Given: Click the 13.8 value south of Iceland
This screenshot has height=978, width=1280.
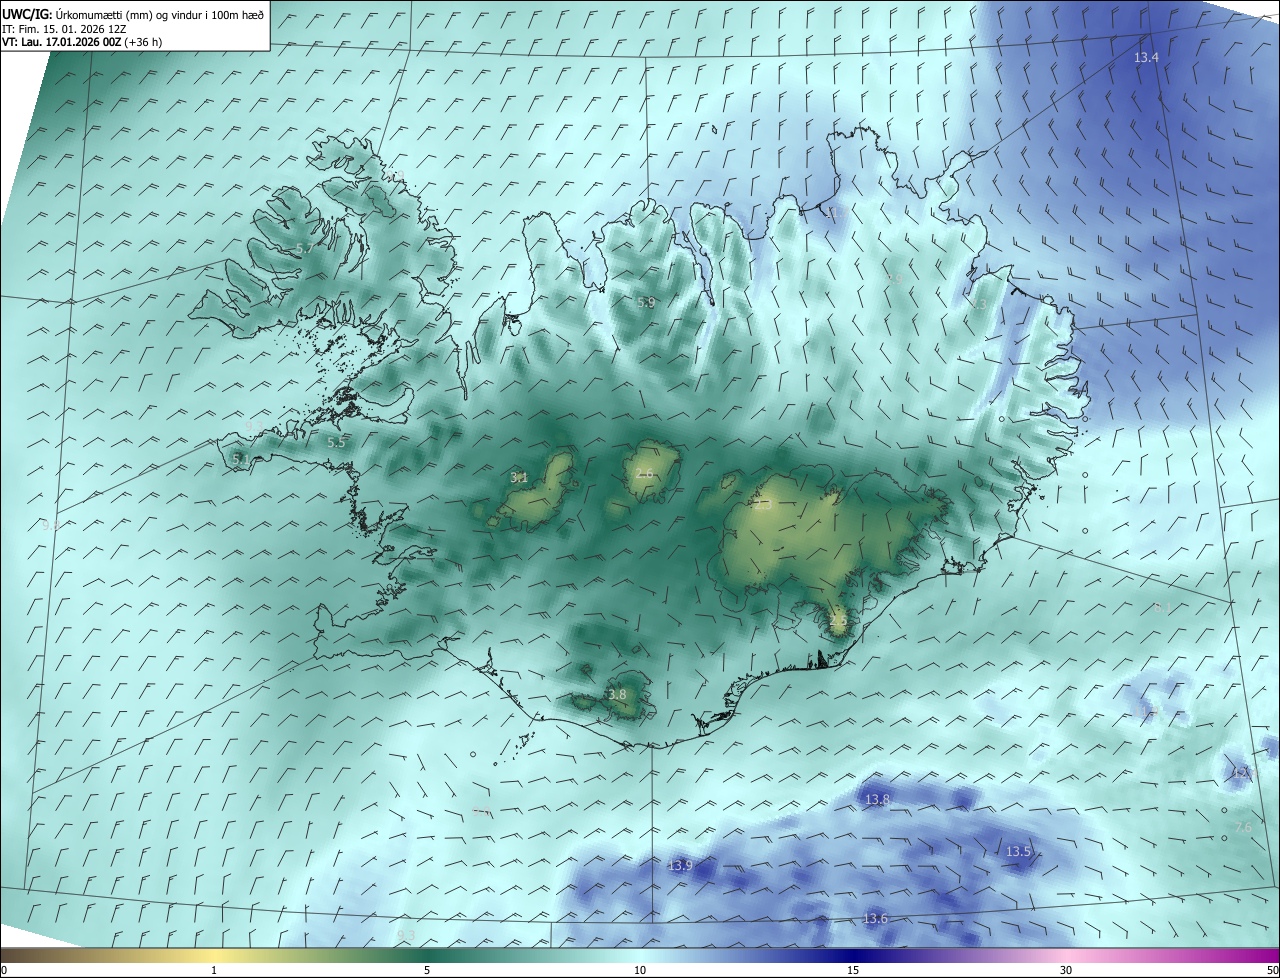Looking at the screenshot, I should tap(877, 799).
